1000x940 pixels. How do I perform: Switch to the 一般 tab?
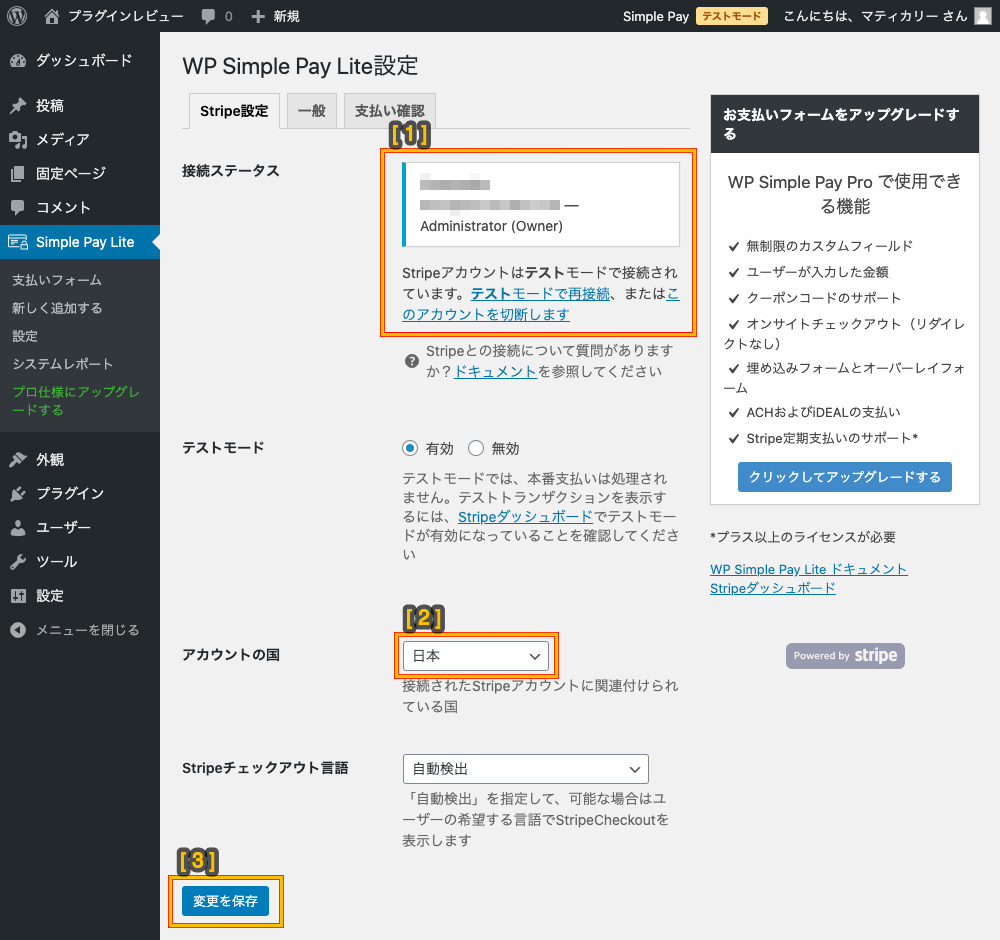(312, 111)
